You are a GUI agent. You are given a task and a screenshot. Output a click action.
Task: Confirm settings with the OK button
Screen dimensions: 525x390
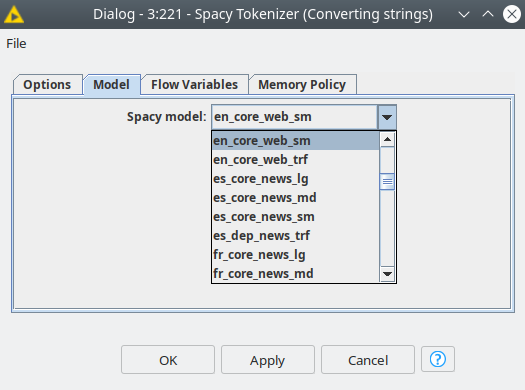pyautogui.click(x=168, y=360)
